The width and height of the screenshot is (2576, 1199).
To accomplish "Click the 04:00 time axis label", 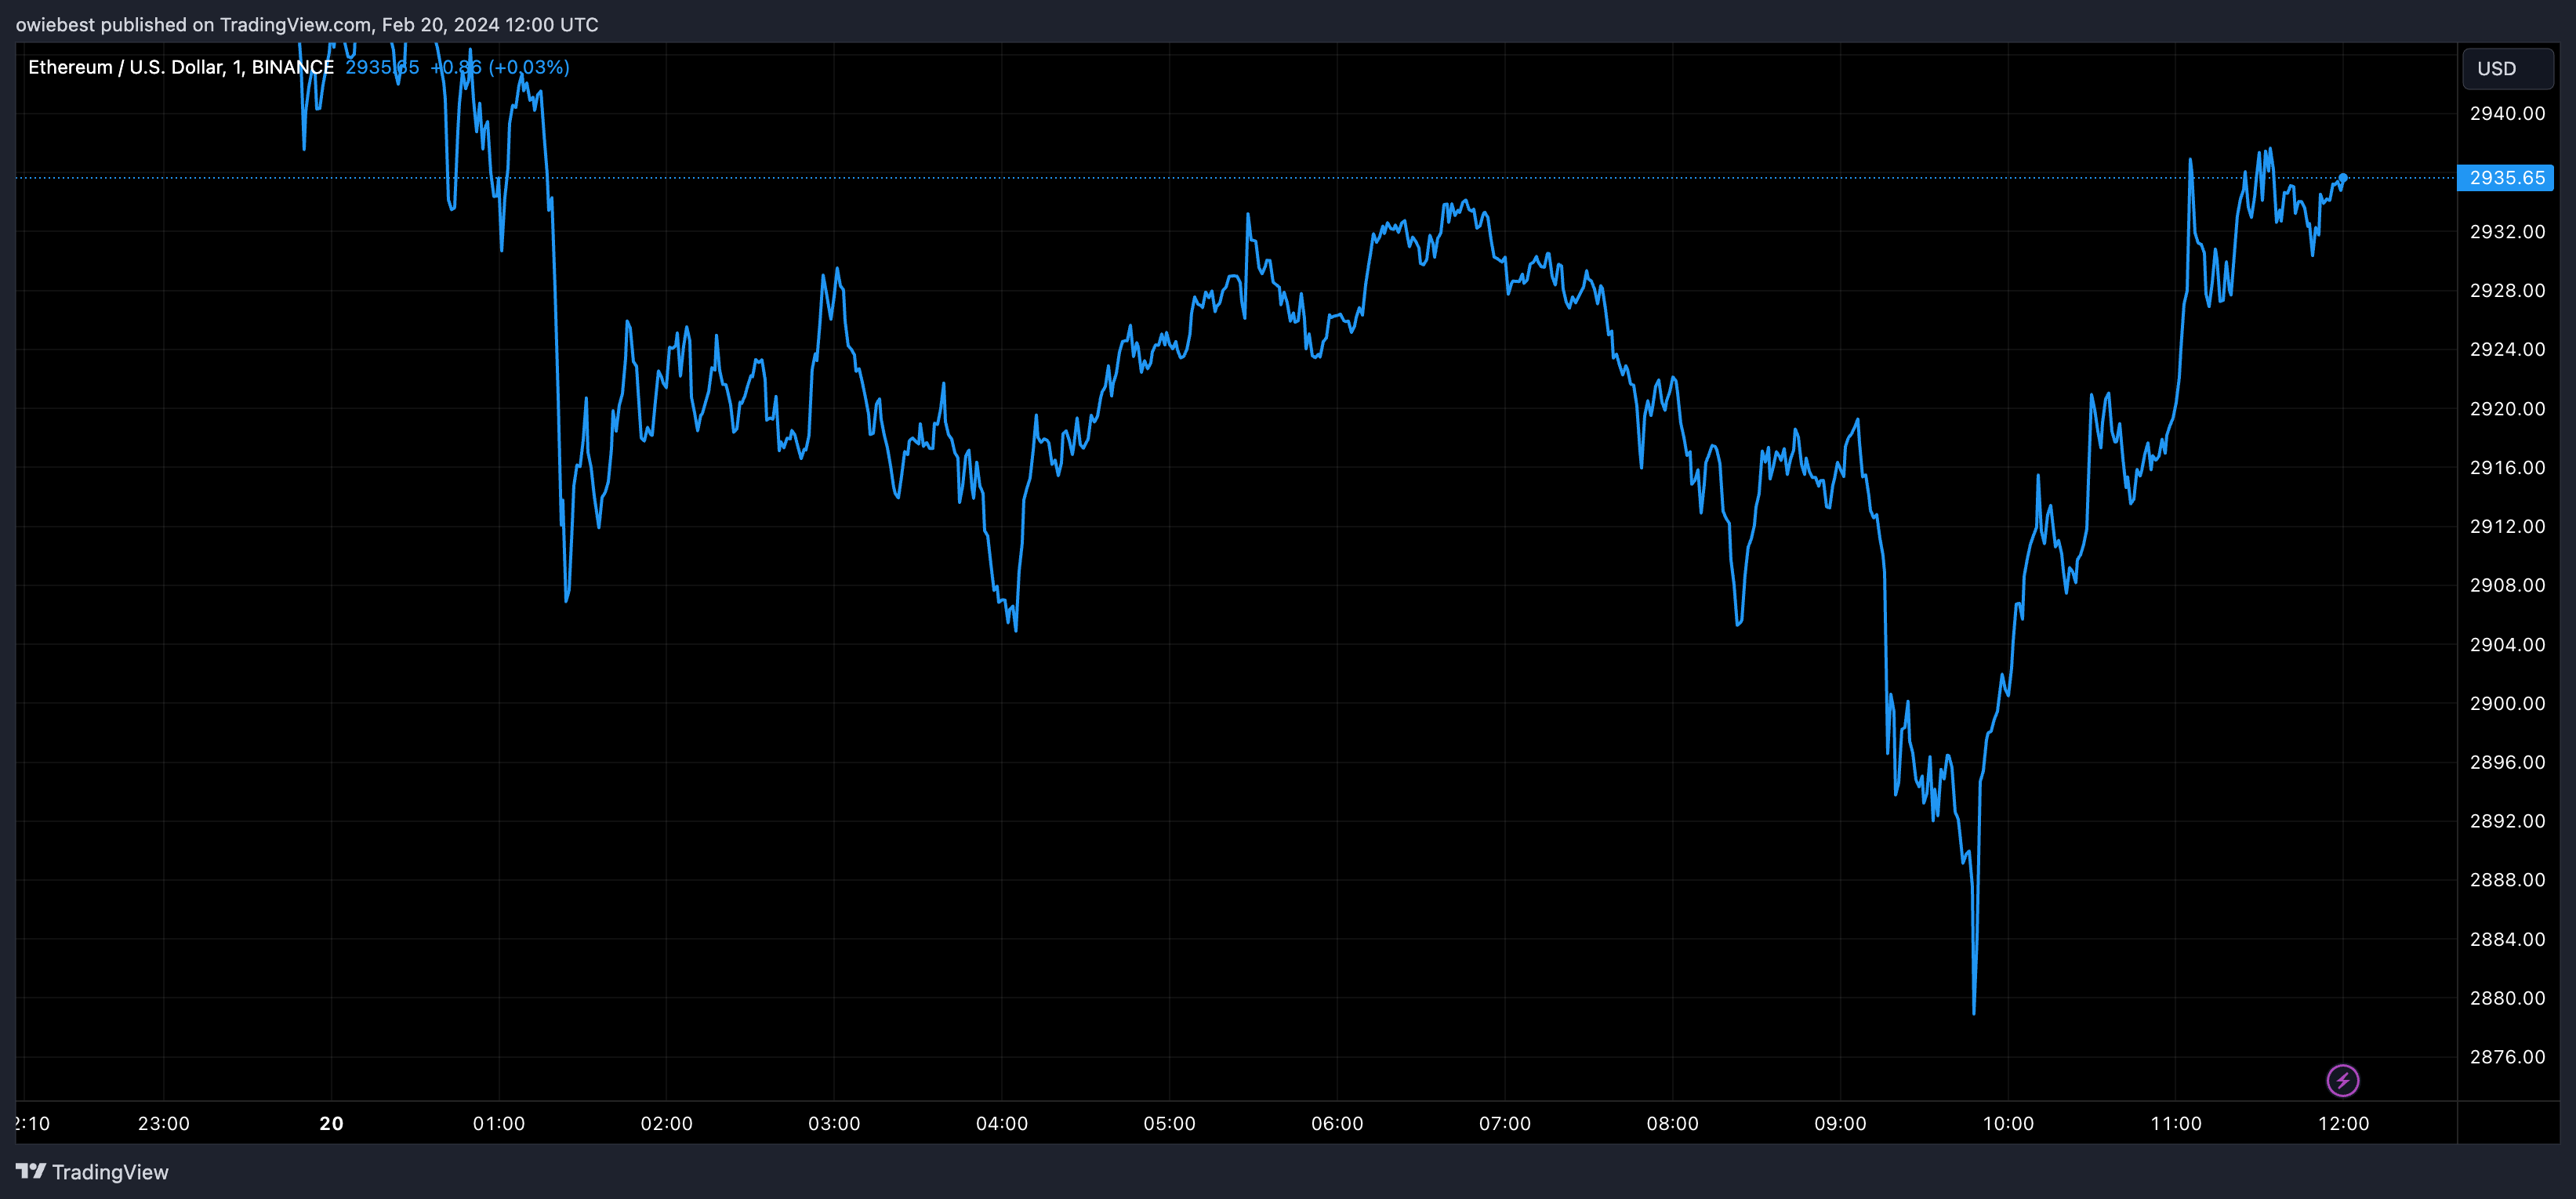I will click(x=1002, y=1123).
